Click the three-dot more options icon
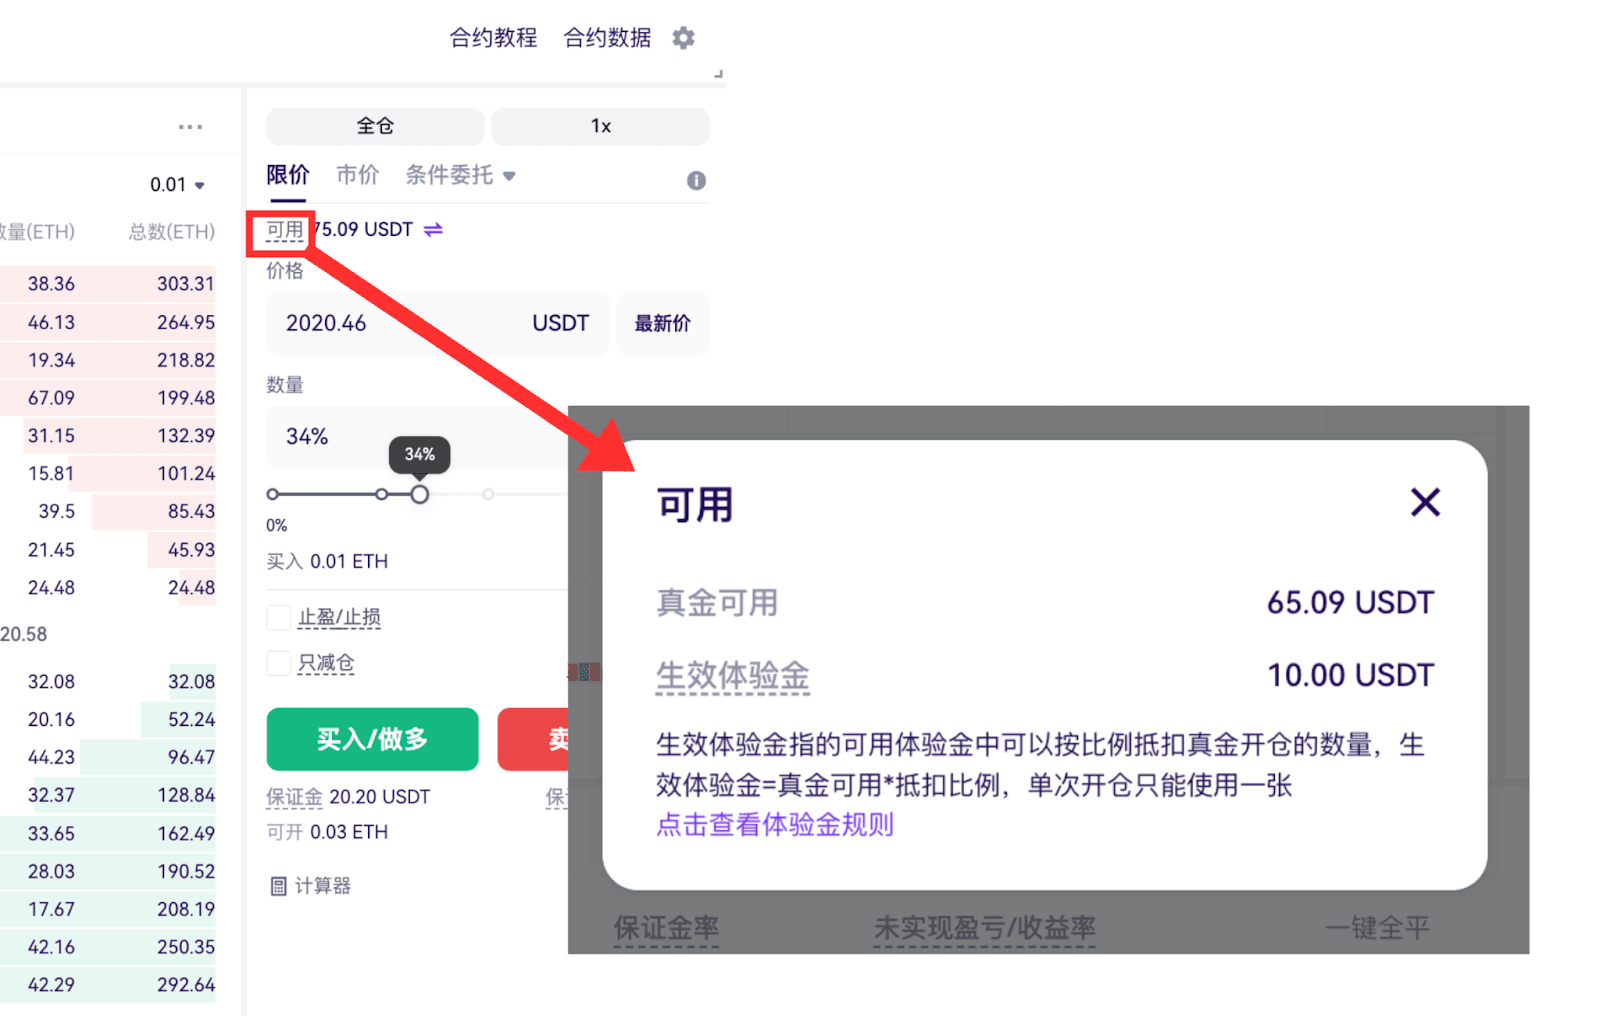This screenshot has height=1016, width=1600. (x=190, y=127)
